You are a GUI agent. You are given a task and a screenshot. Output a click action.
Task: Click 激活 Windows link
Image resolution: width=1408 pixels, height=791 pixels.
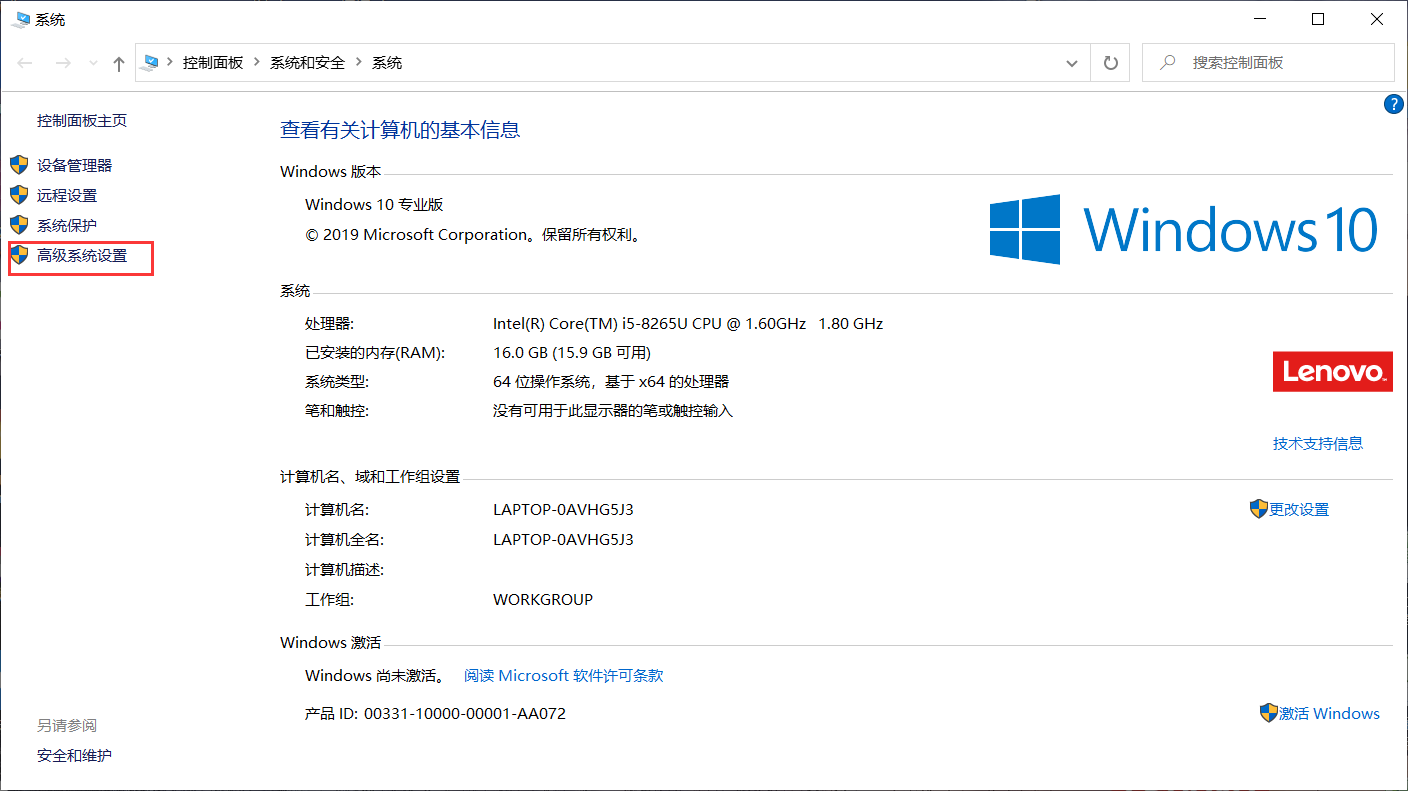coord(1329,713)
